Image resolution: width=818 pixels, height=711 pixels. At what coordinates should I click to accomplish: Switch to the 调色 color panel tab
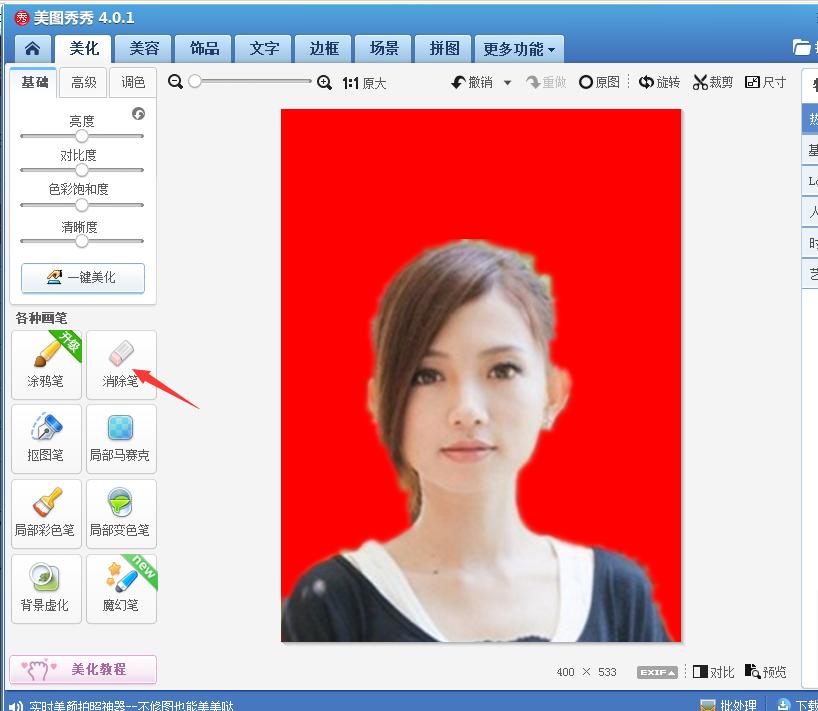[x=134, y=83]
